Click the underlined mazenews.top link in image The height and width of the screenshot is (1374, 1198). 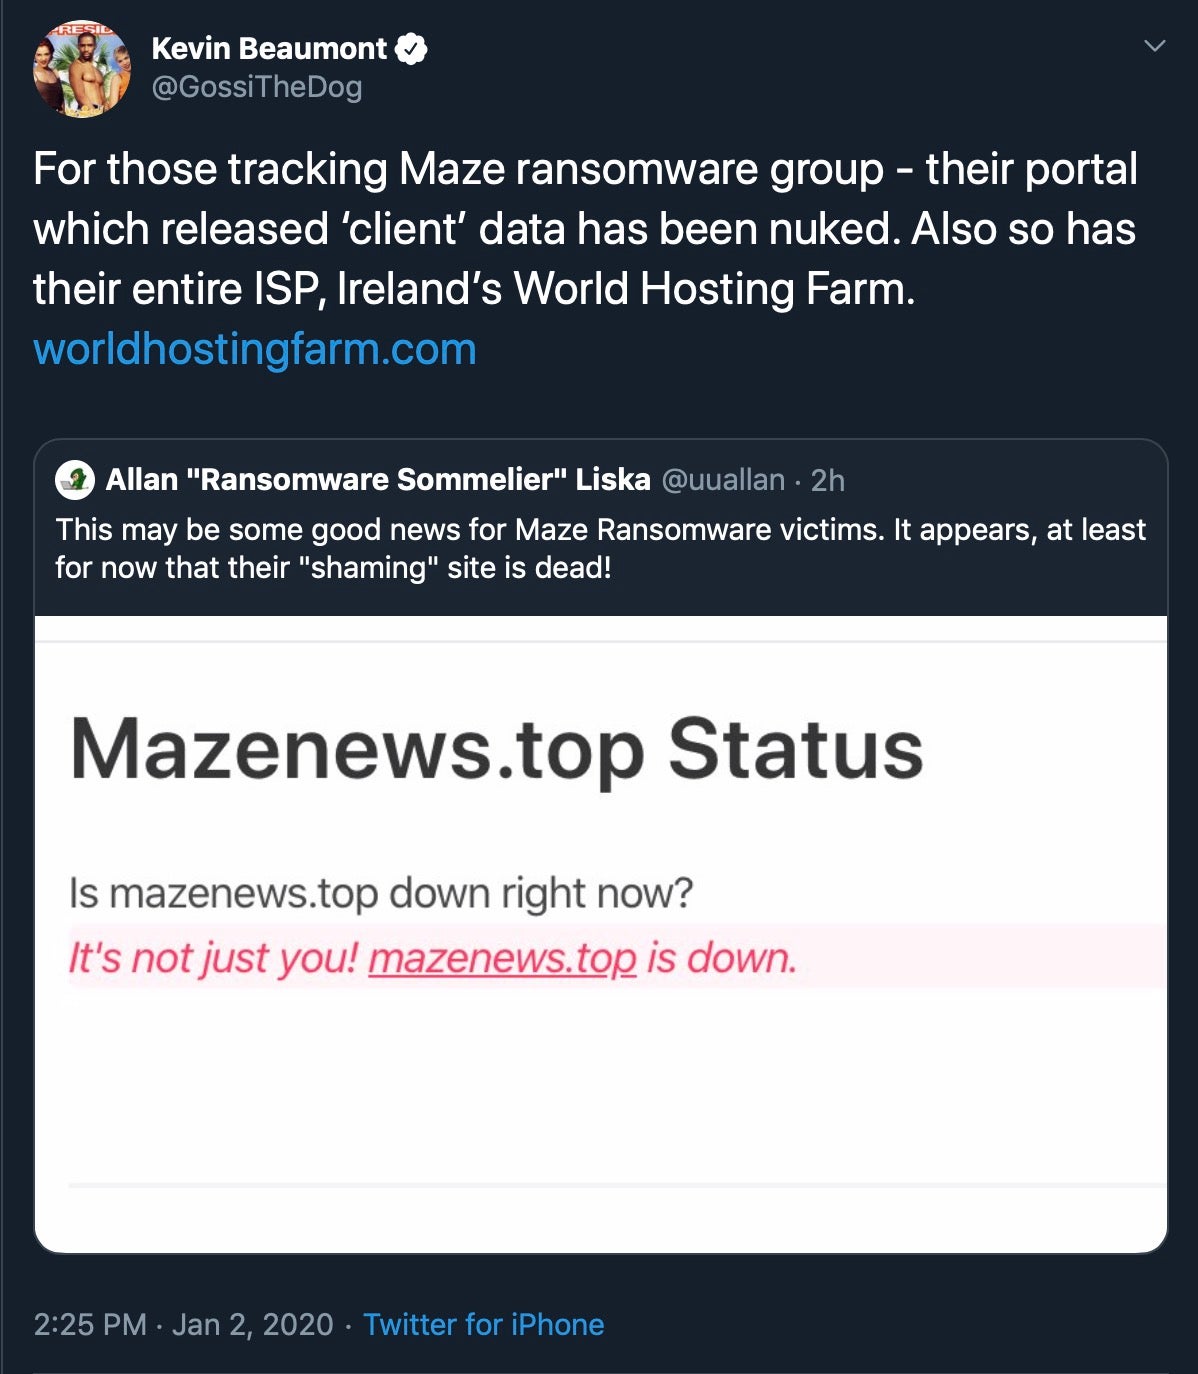(502, 958)
